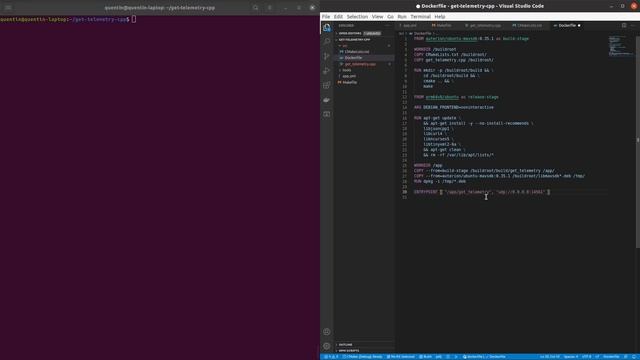Open the Accounts icon in activity bar
The image size is (640, 360).
coord(327,332)
